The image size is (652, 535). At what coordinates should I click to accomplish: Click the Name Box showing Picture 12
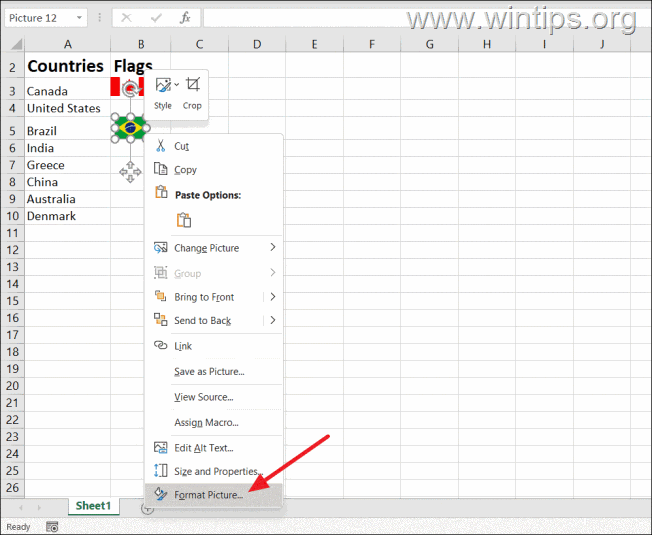[40, 18]
